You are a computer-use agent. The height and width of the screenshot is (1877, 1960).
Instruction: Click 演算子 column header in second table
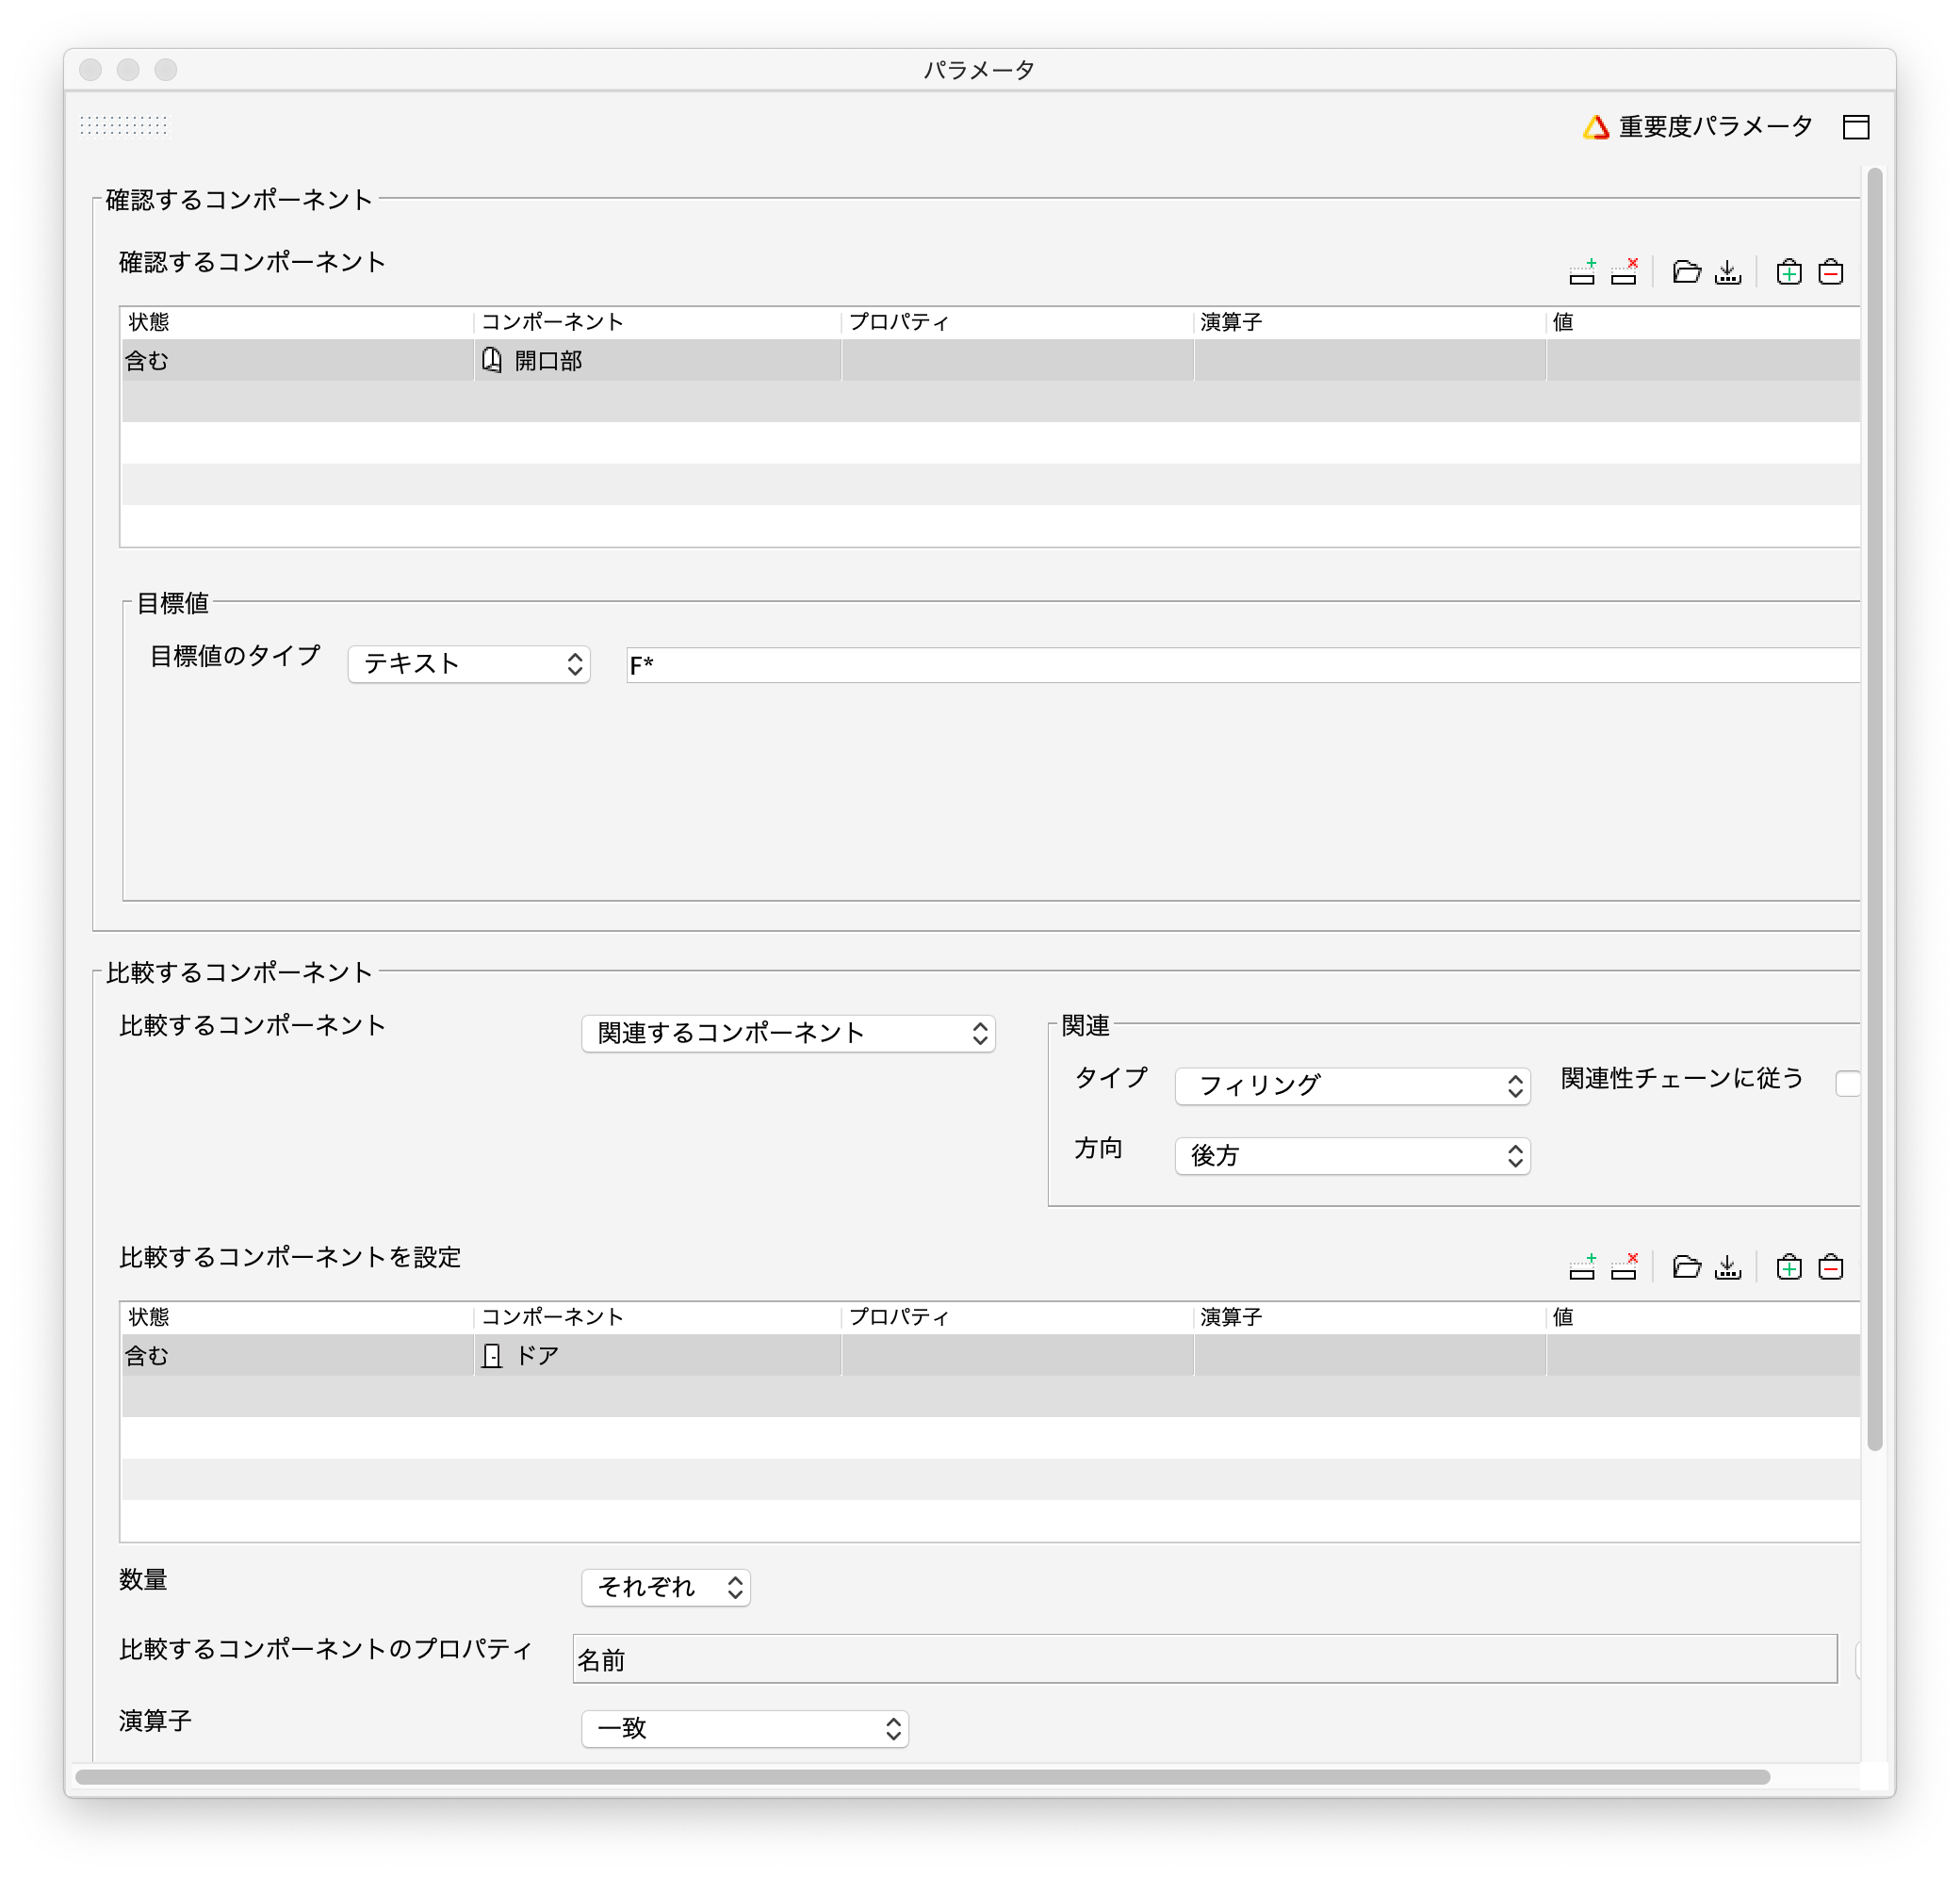click(1370, 1318)
